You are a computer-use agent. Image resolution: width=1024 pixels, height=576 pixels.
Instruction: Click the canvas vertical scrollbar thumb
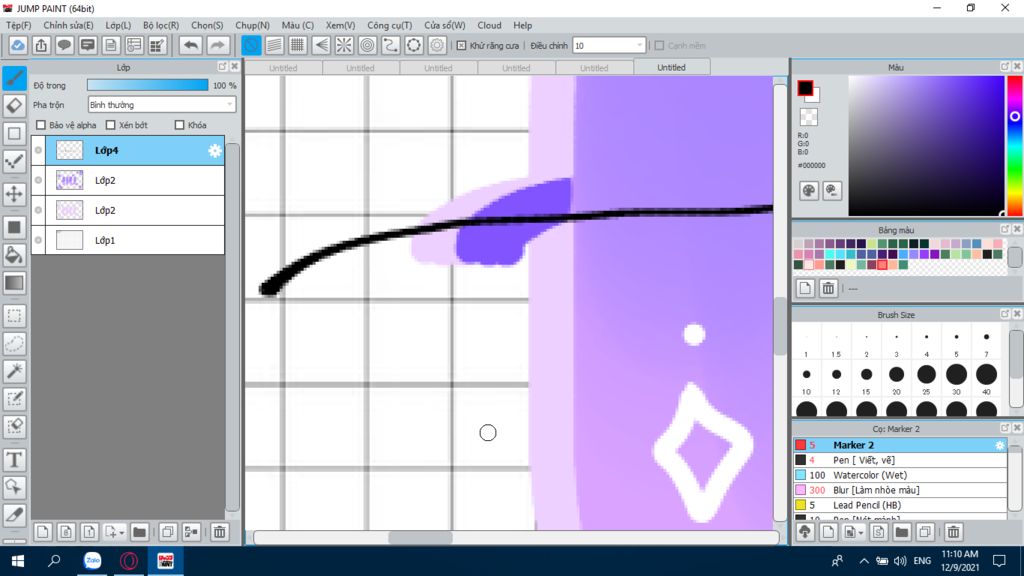click(x=780, y=327)
